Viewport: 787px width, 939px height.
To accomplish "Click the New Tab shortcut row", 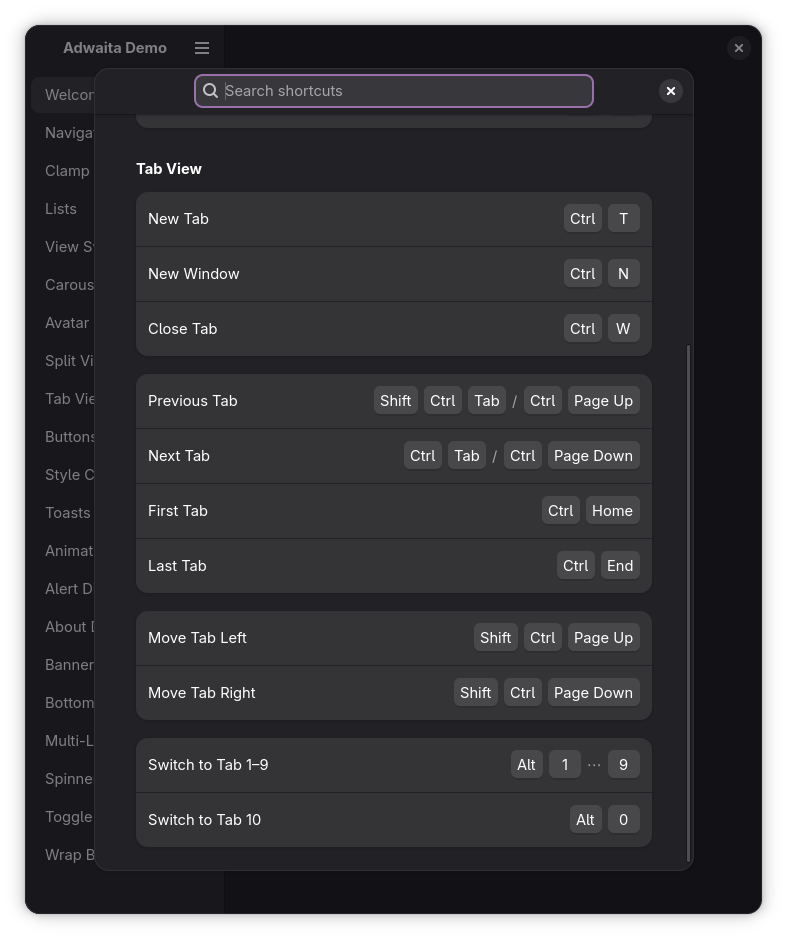I will tap(394, 219).
